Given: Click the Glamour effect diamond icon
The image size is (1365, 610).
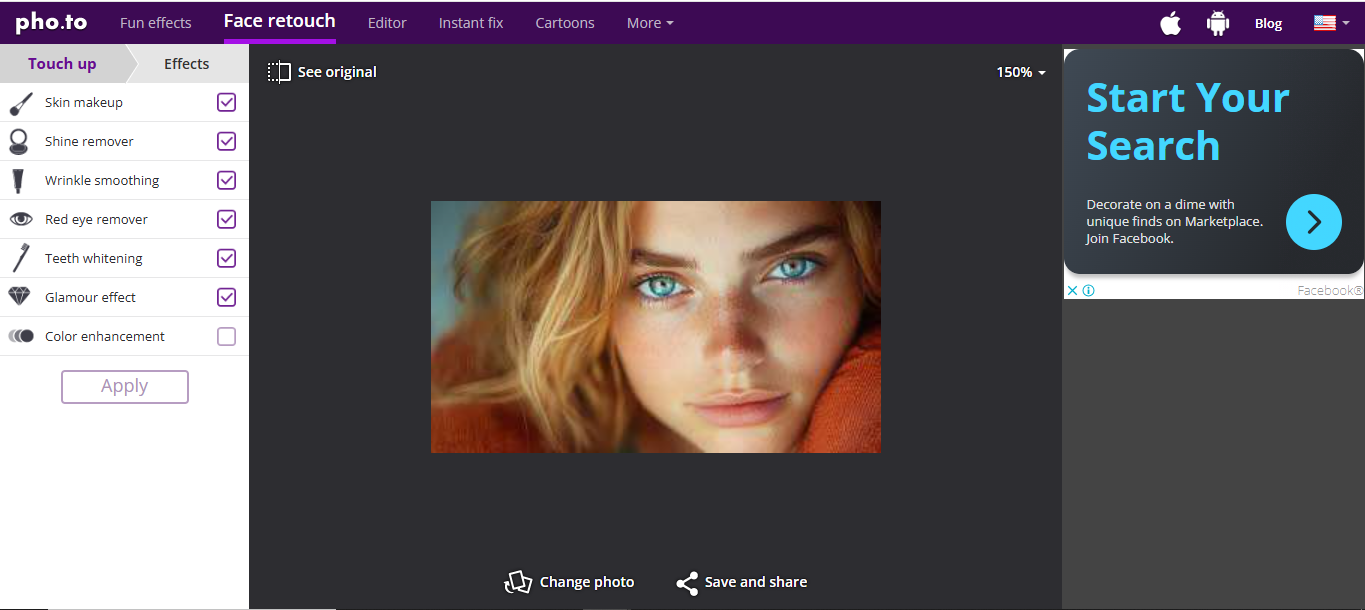Looking at the screenshot, I should coord(21,297).
